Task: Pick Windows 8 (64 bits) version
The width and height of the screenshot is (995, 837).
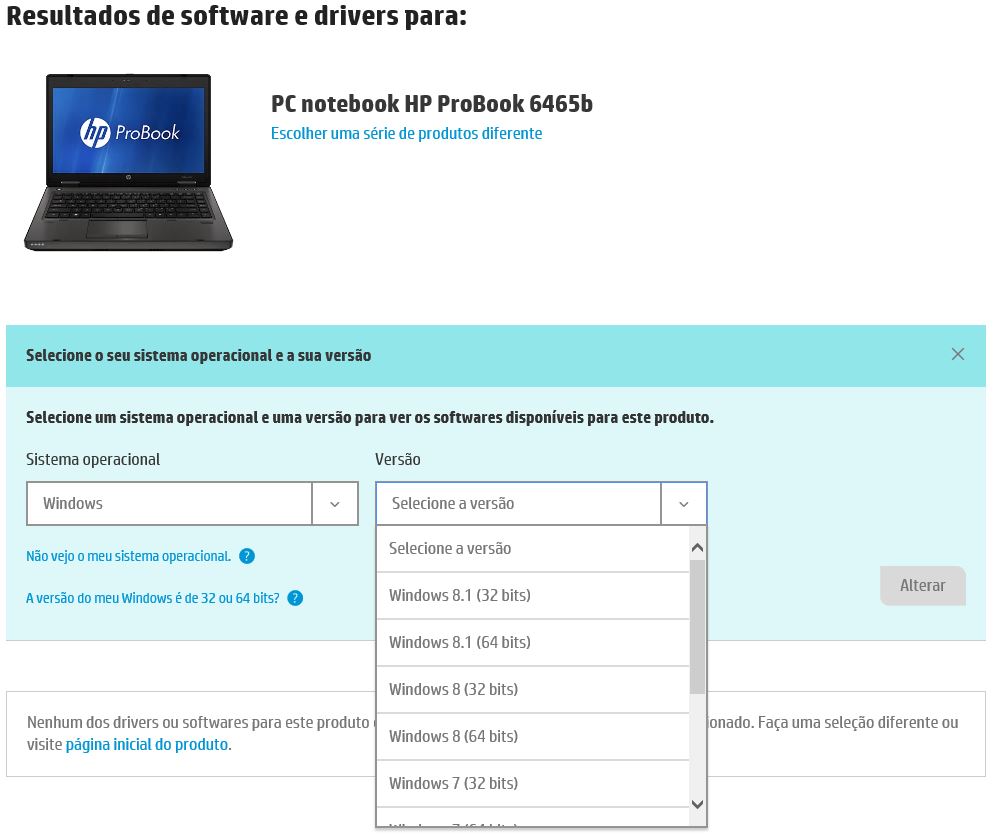Action: click(533, 737)
